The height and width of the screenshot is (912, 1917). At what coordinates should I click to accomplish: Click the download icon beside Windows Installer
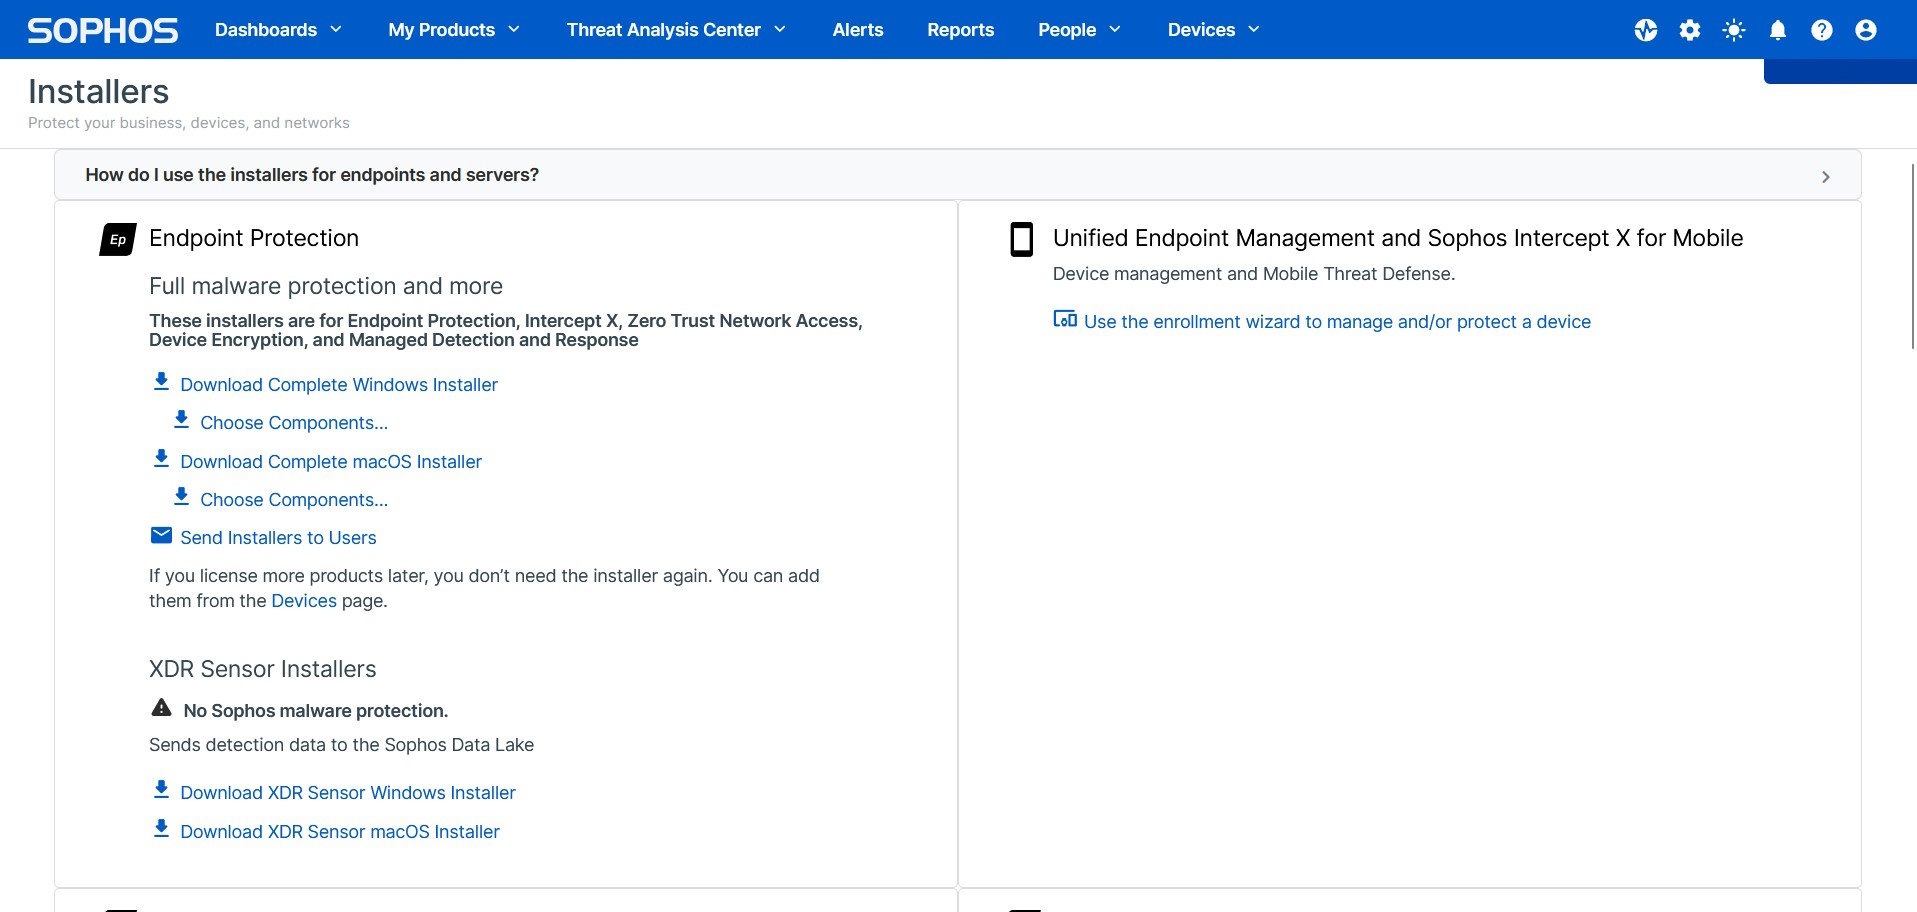tap(161, 381)
